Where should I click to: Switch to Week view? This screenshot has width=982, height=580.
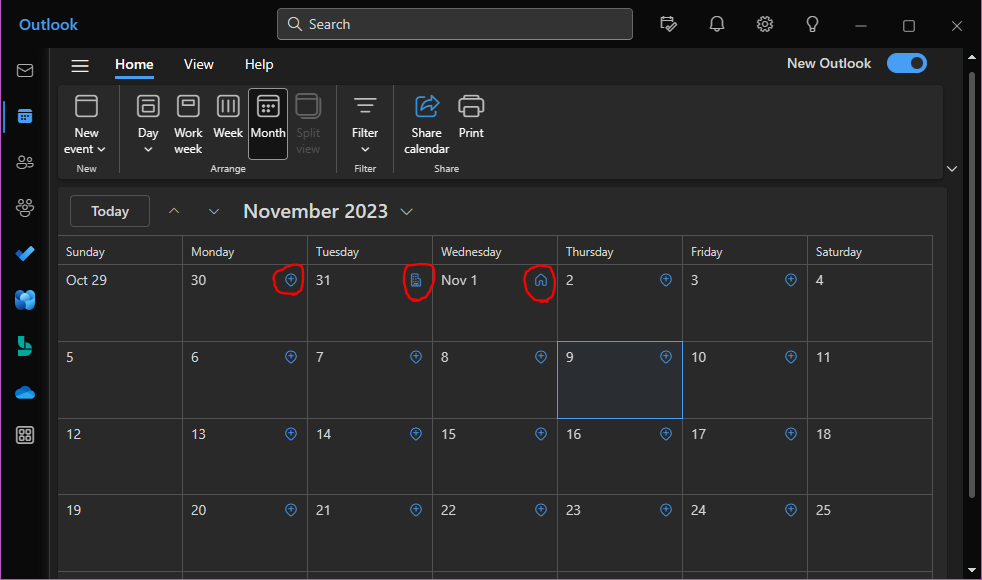[x=228, y=117]
